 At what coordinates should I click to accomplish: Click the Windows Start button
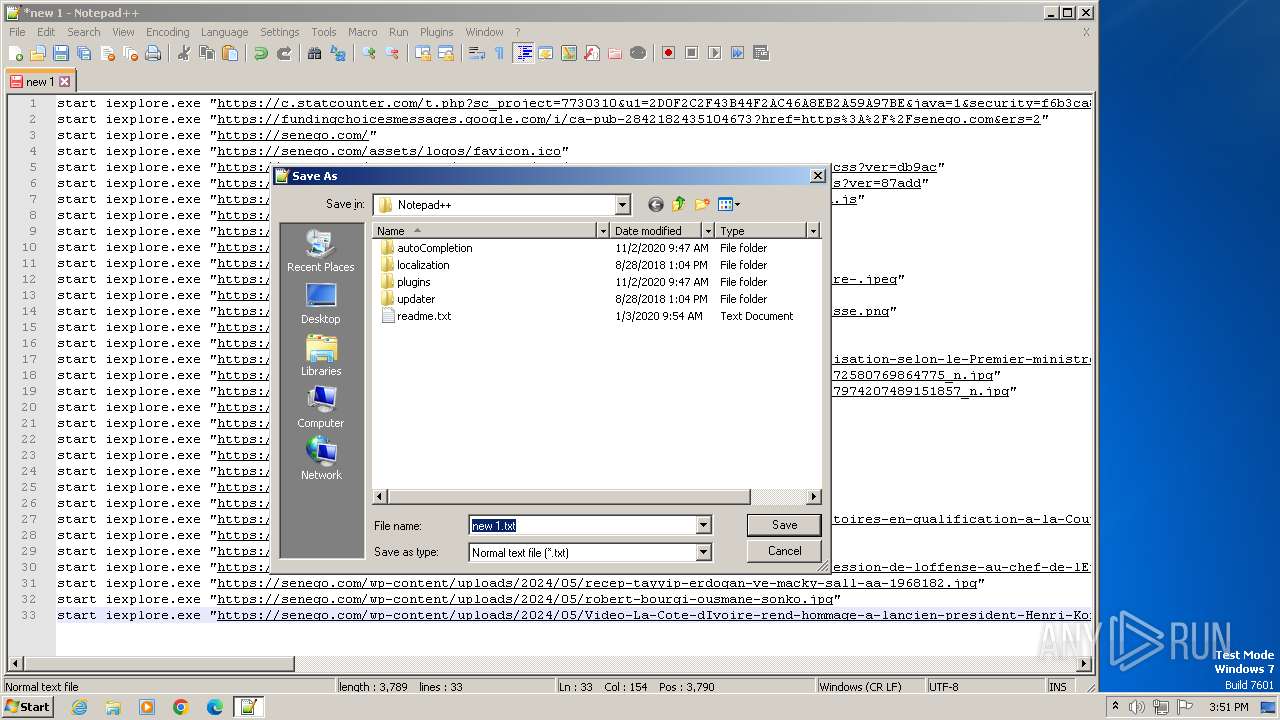[27, 707]
